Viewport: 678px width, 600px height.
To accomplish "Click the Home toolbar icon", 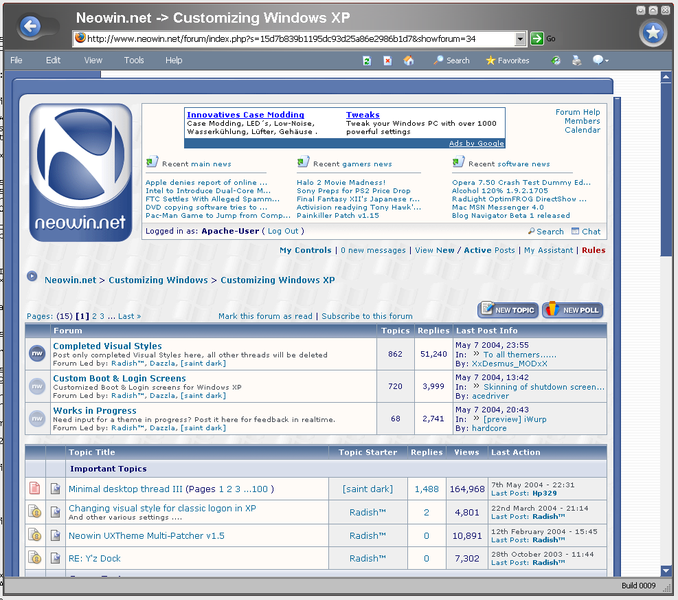I will tap(408, 61).
